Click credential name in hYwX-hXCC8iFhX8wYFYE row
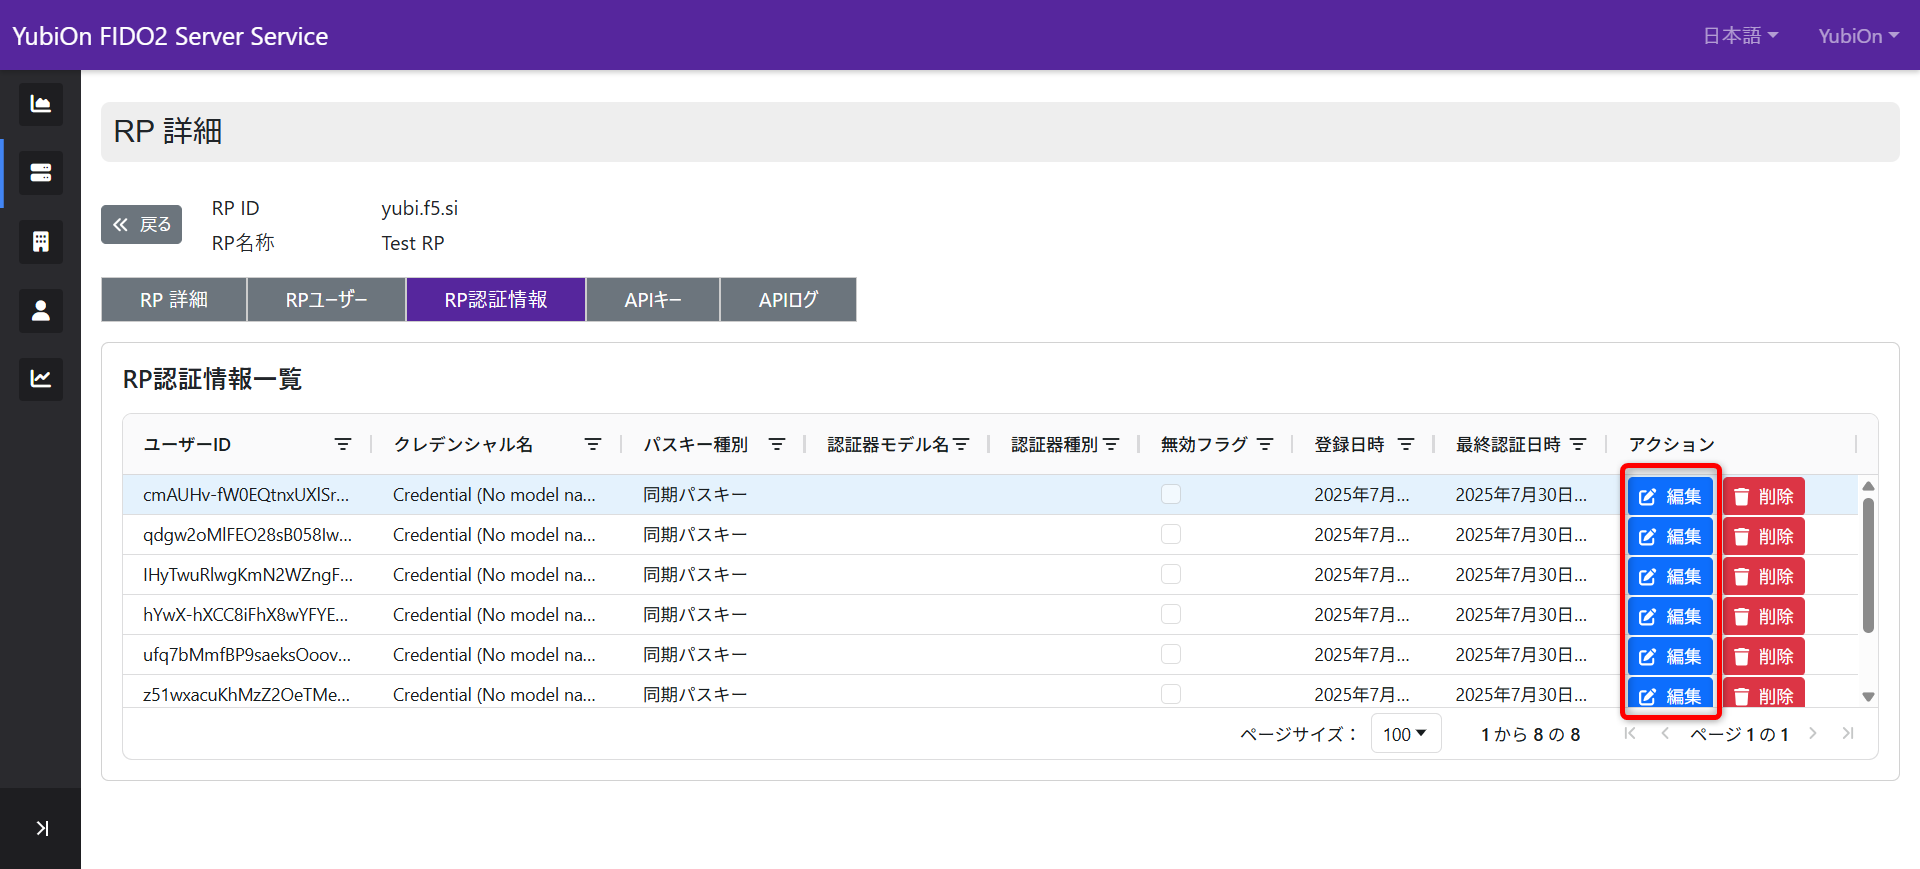Screen dimensions: 1920x869 494,614
